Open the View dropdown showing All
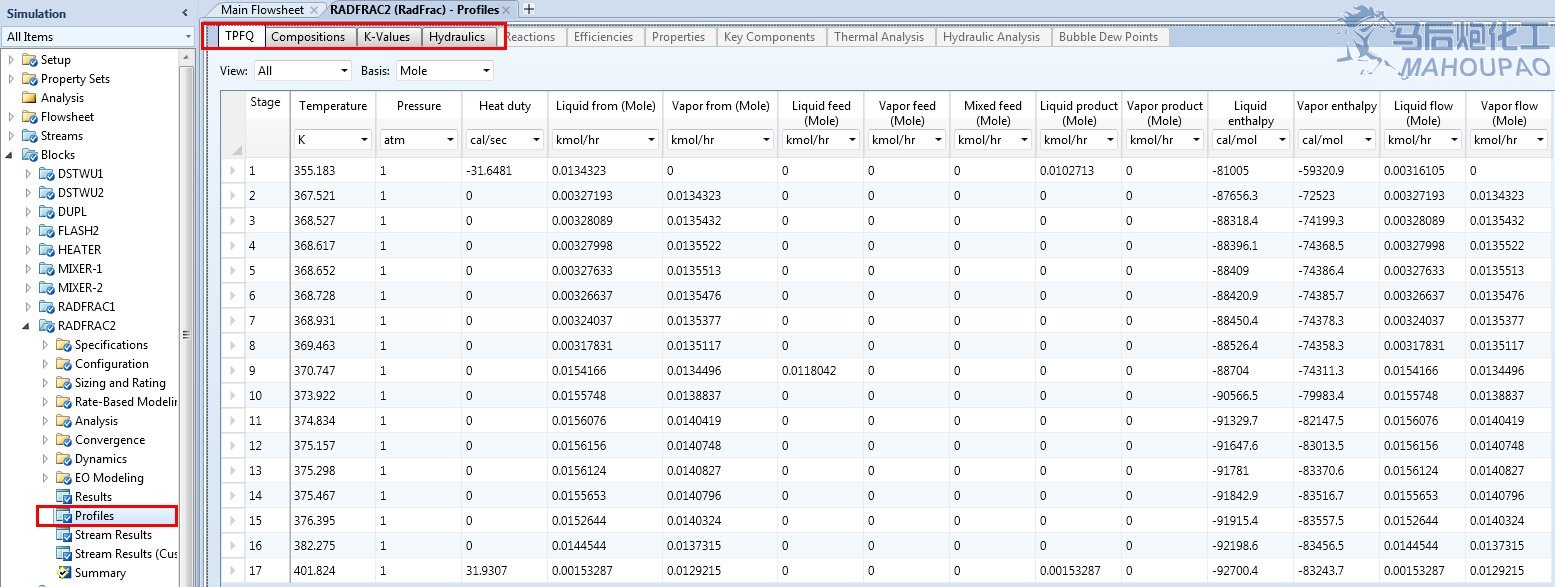Viewport: 1555px width, 587px height. [302, 71]
